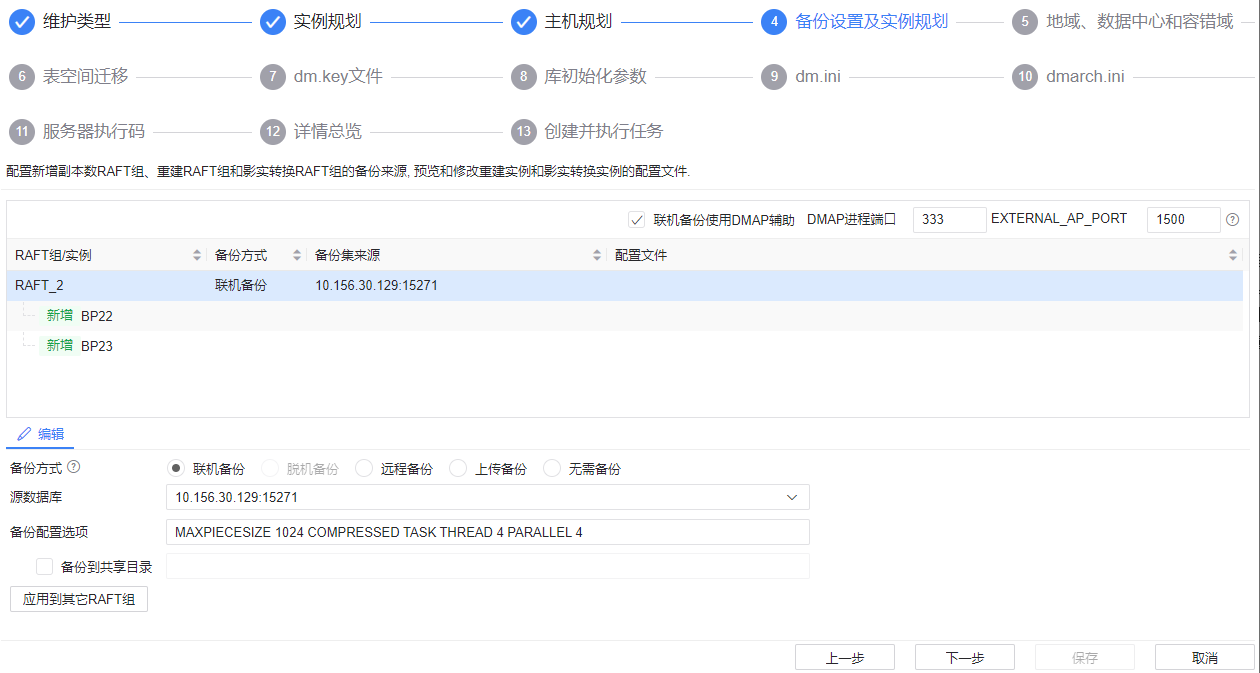Screen dimensions: 1260x673
Task: Go to 实例规划 step label
Action: (327, 22)
